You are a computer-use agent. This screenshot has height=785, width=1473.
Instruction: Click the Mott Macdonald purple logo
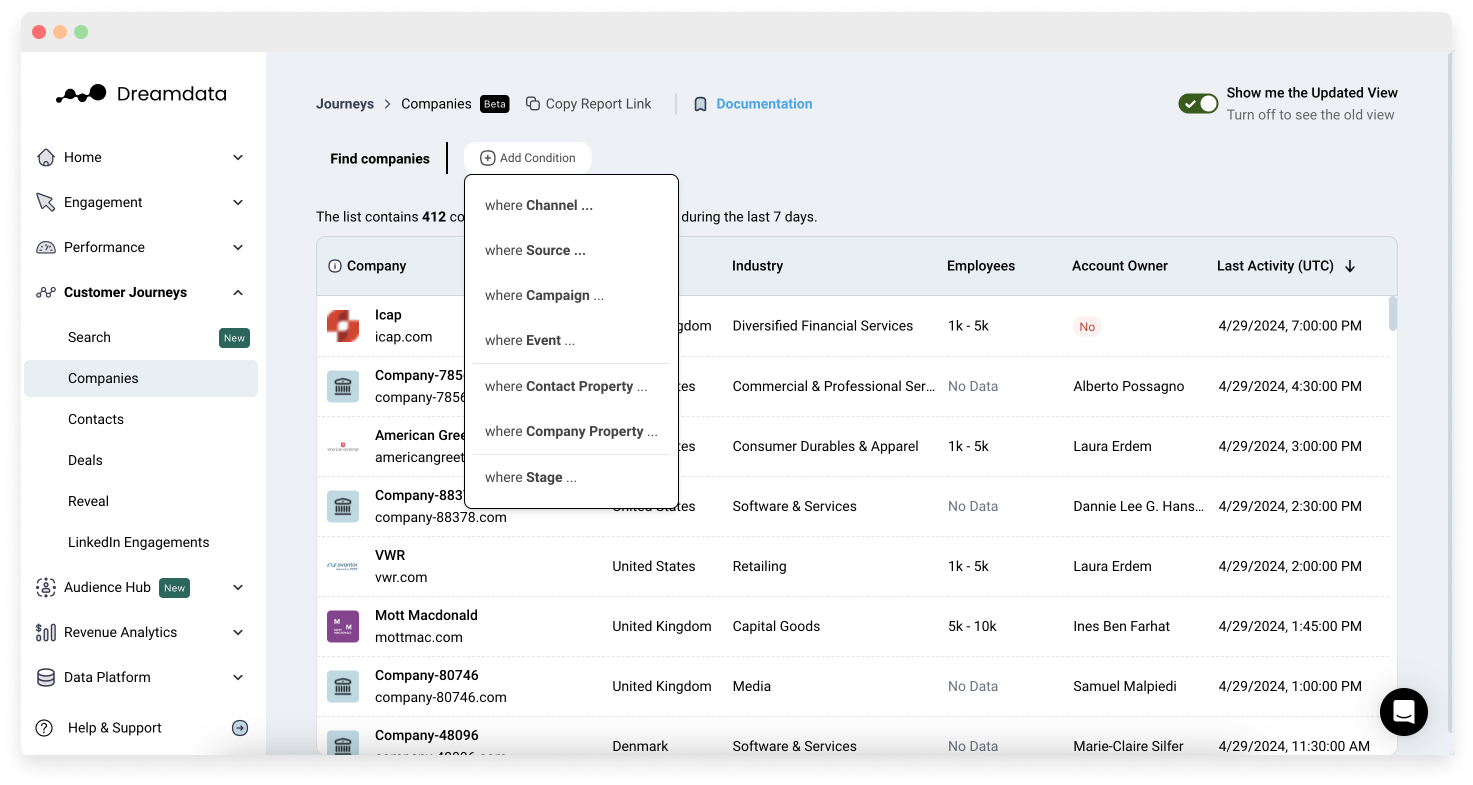[343, 626]
